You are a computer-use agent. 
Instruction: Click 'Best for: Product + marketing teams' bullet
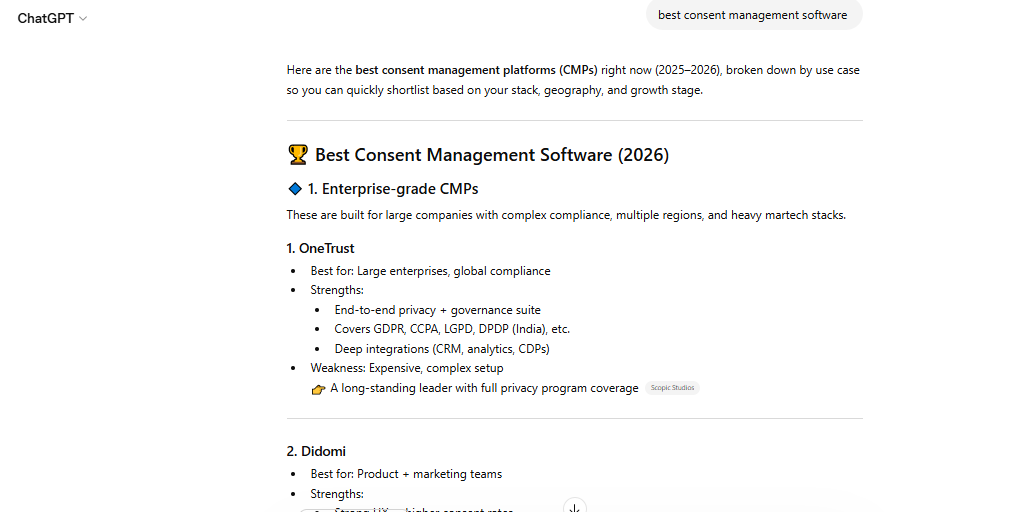click(x=406, y=474)
